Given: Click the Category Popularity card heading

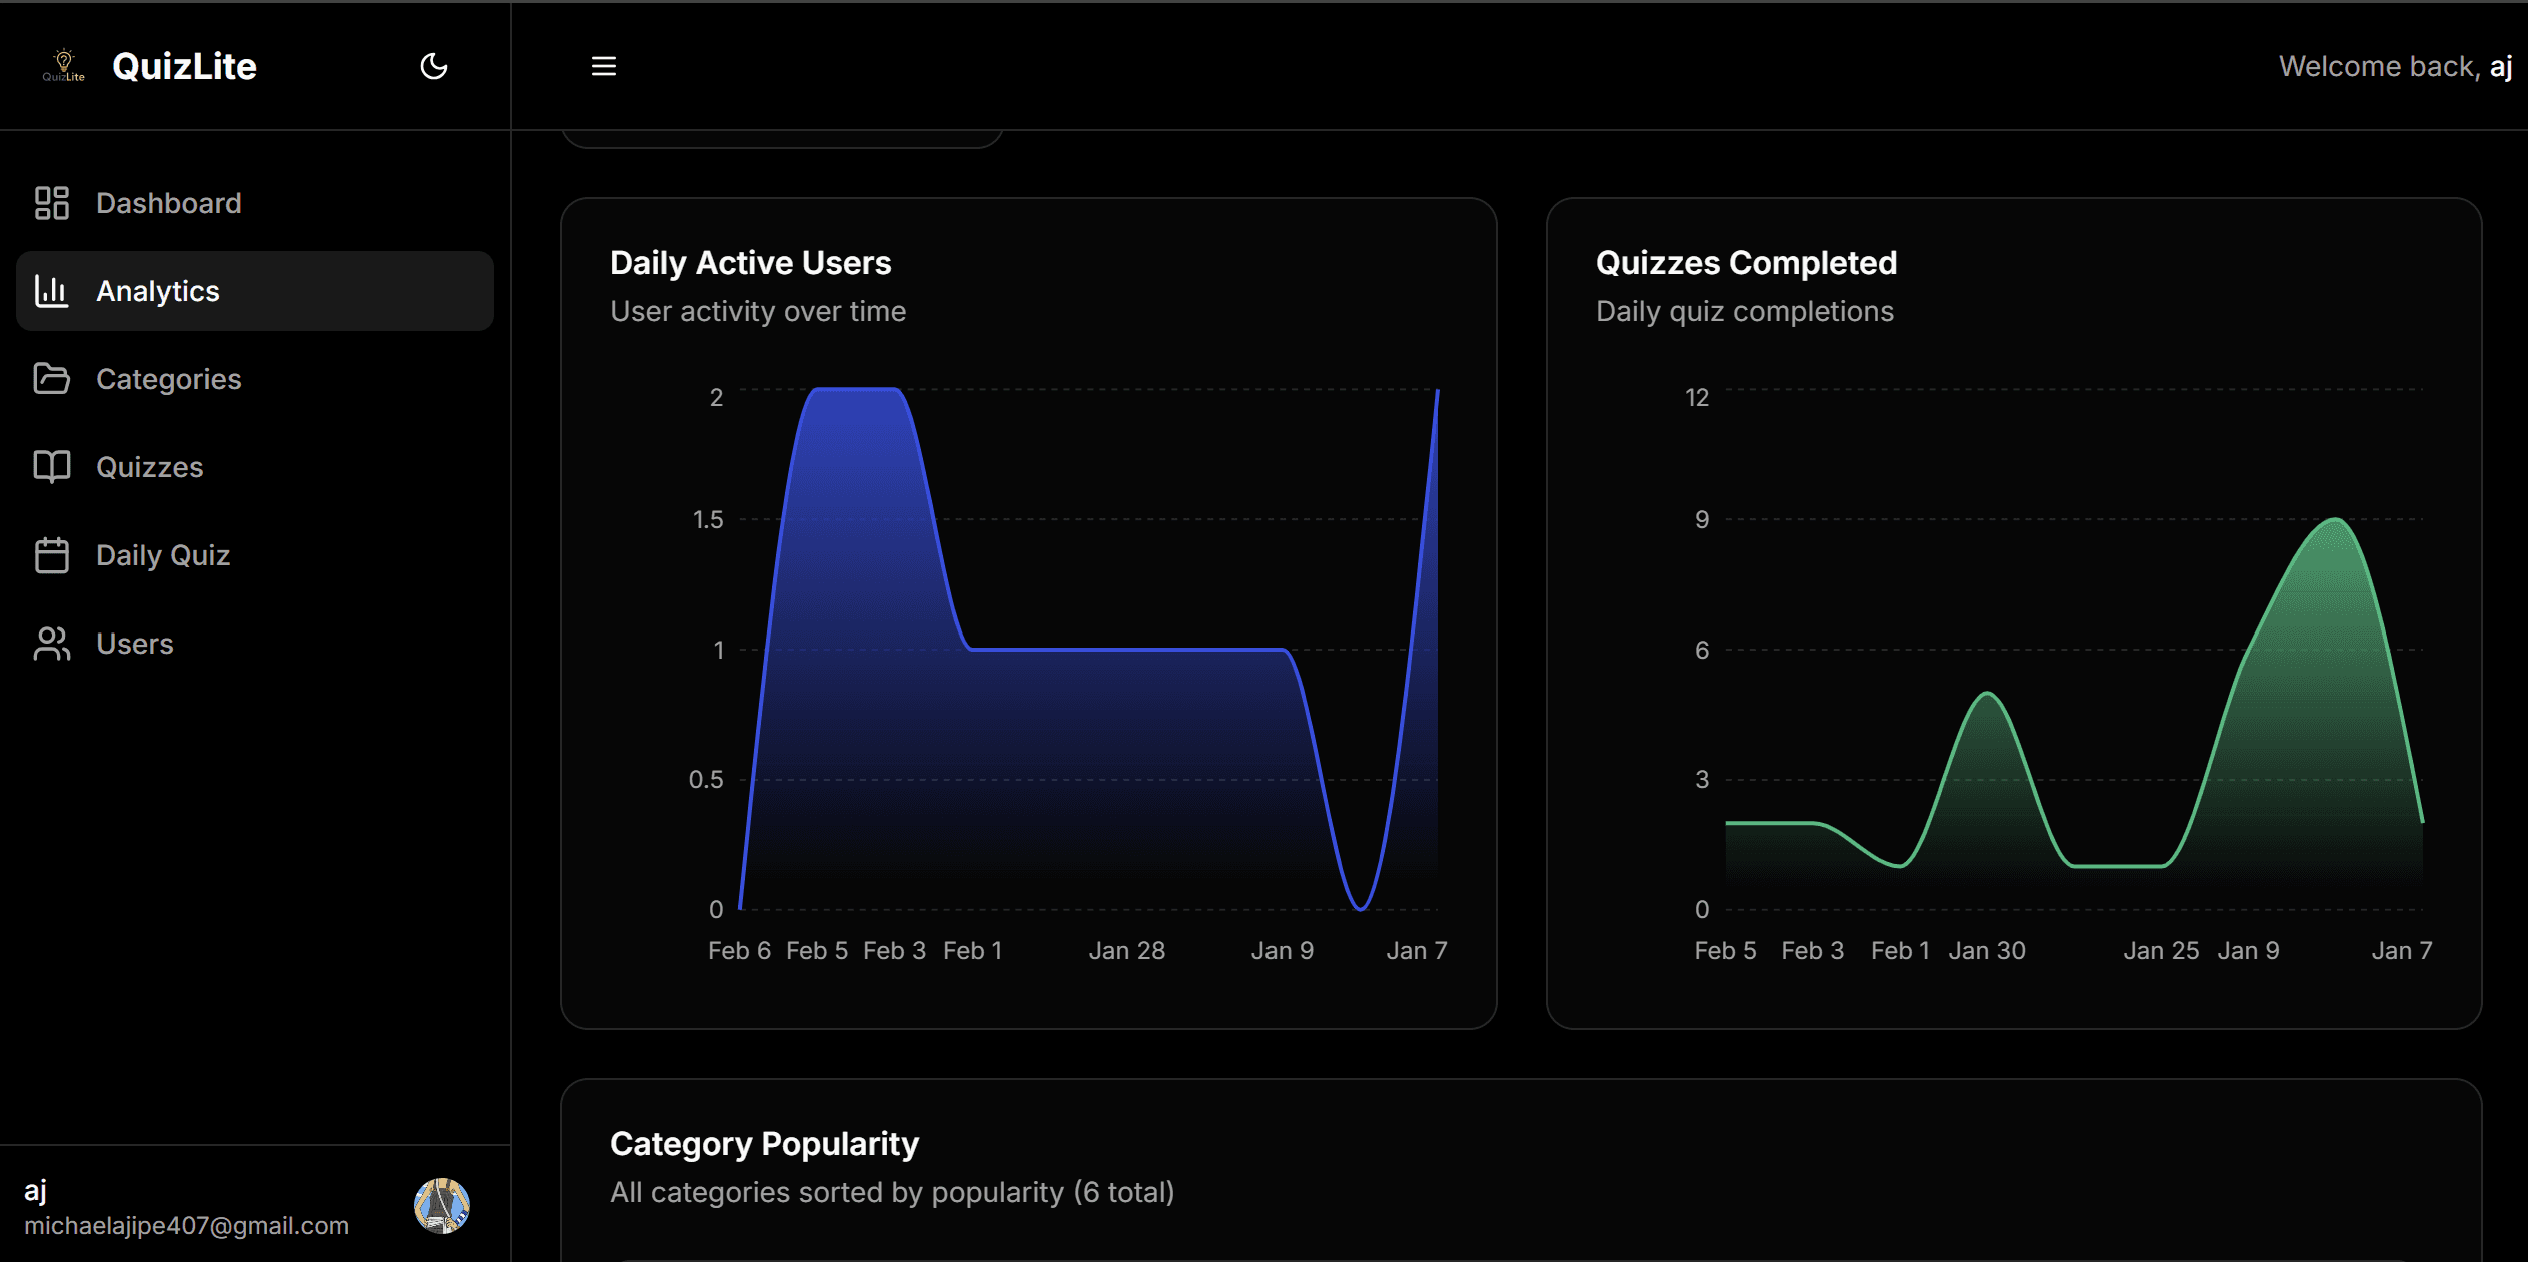Looking at the screenshot, I should 764,1143.
